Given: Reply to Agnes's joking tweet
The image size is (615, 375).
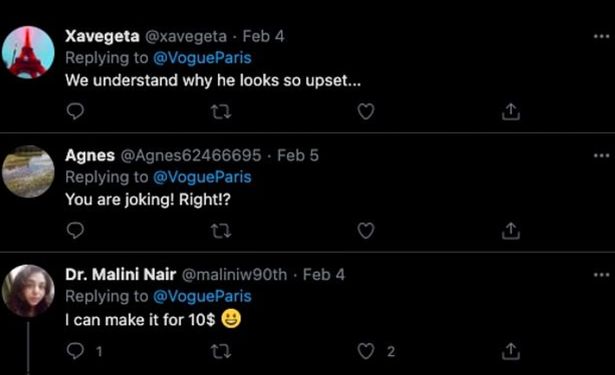Looking at the screenshot, I should click(x=75, y=231).
